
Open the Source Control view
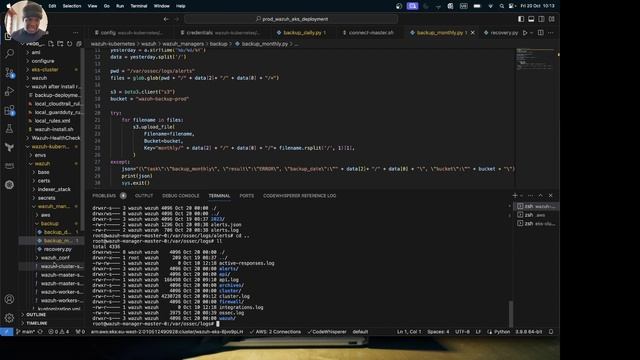coord(9,72)
